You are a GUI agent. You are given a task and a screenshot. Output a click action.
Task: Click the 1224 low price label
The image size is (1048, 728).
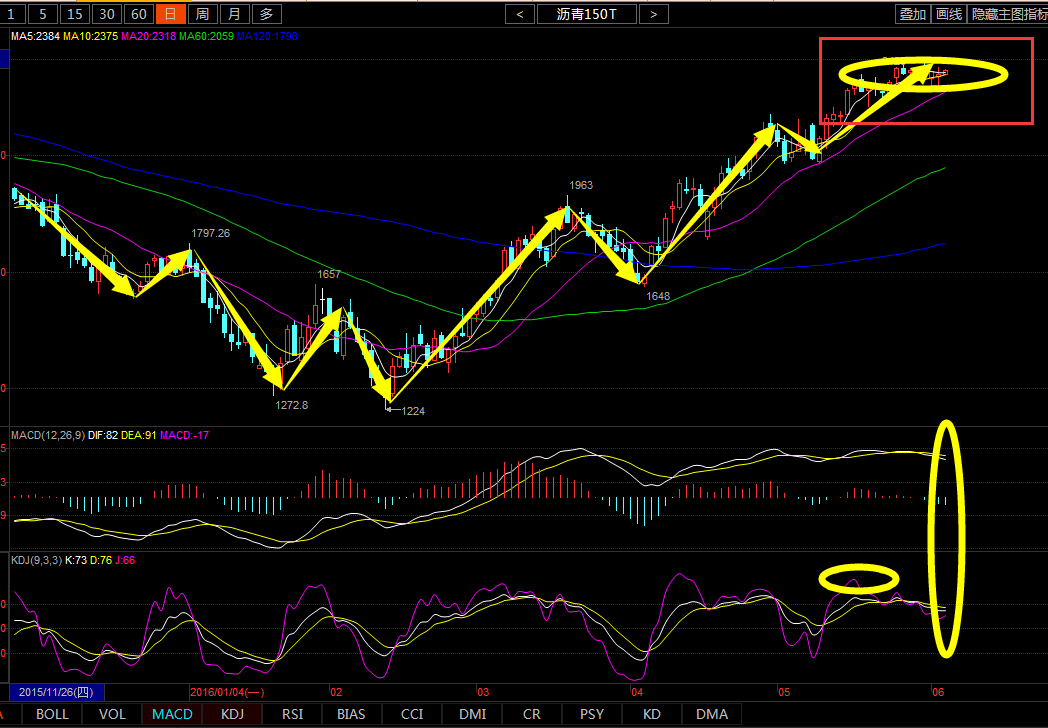click(414, 410)
